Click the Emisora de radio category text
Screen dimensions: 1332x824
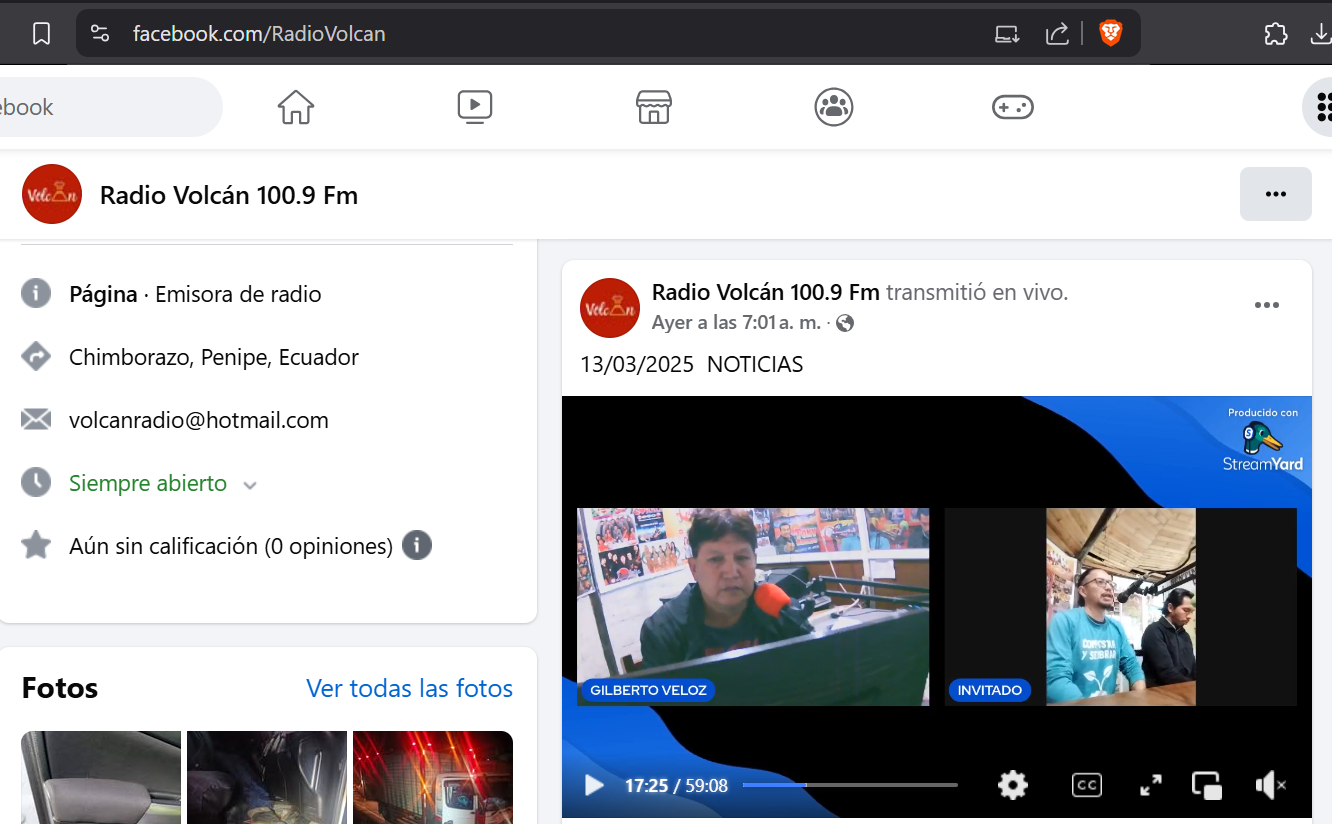(x=238, y=294)
